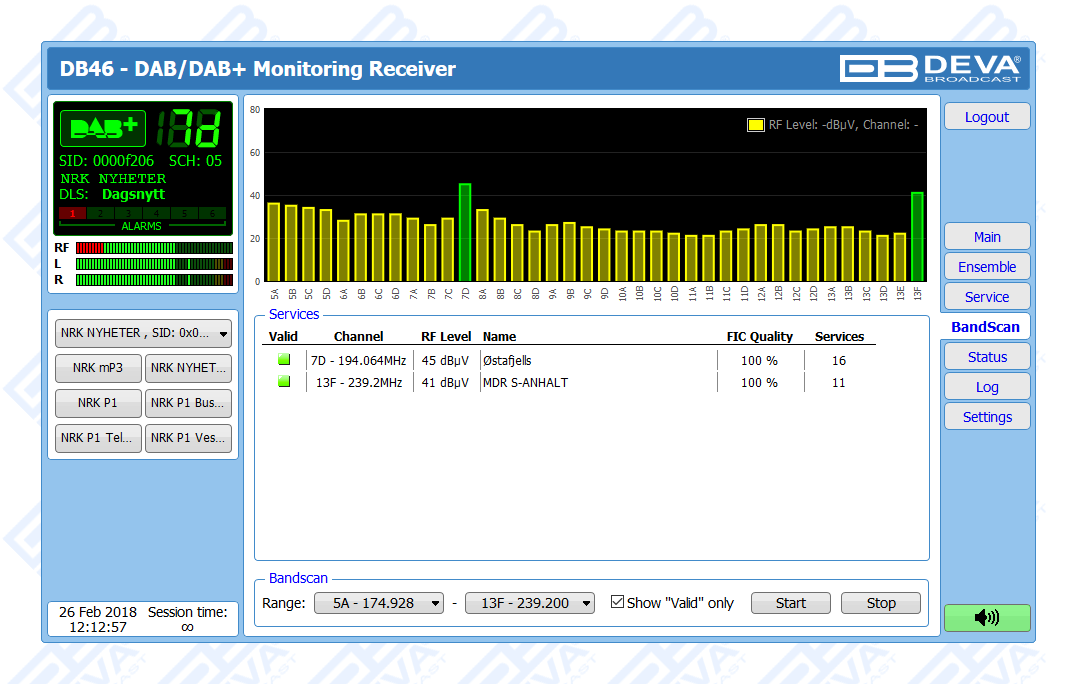
Task: Go to the Status tab
Action: click(x=986, y=357)
